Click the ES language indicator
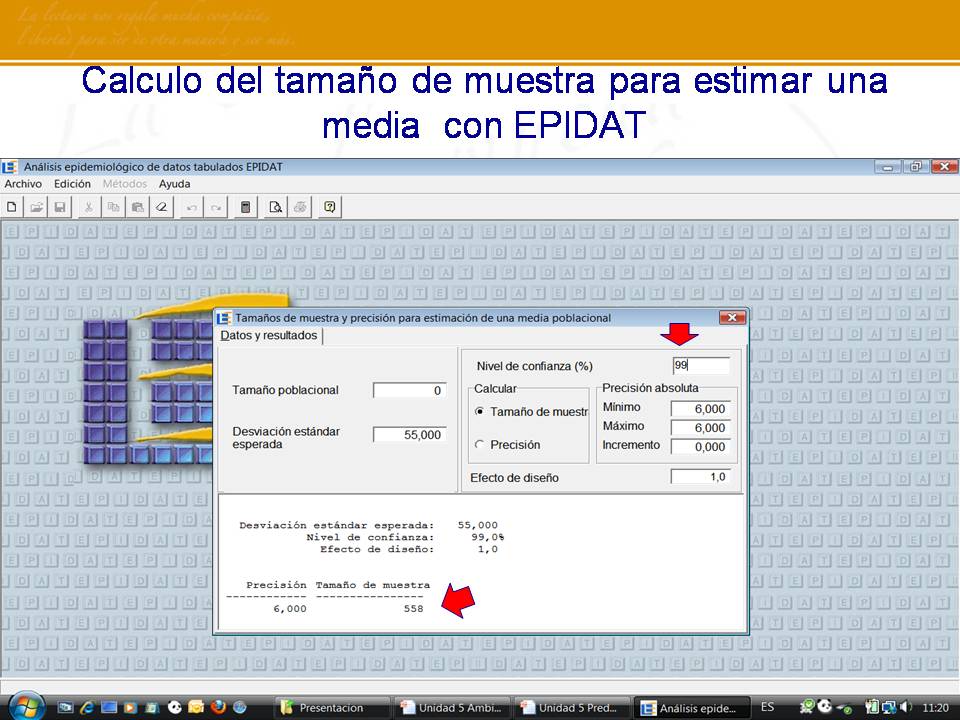960x720 pixels. pyautogui.click(x=768, y=707)
